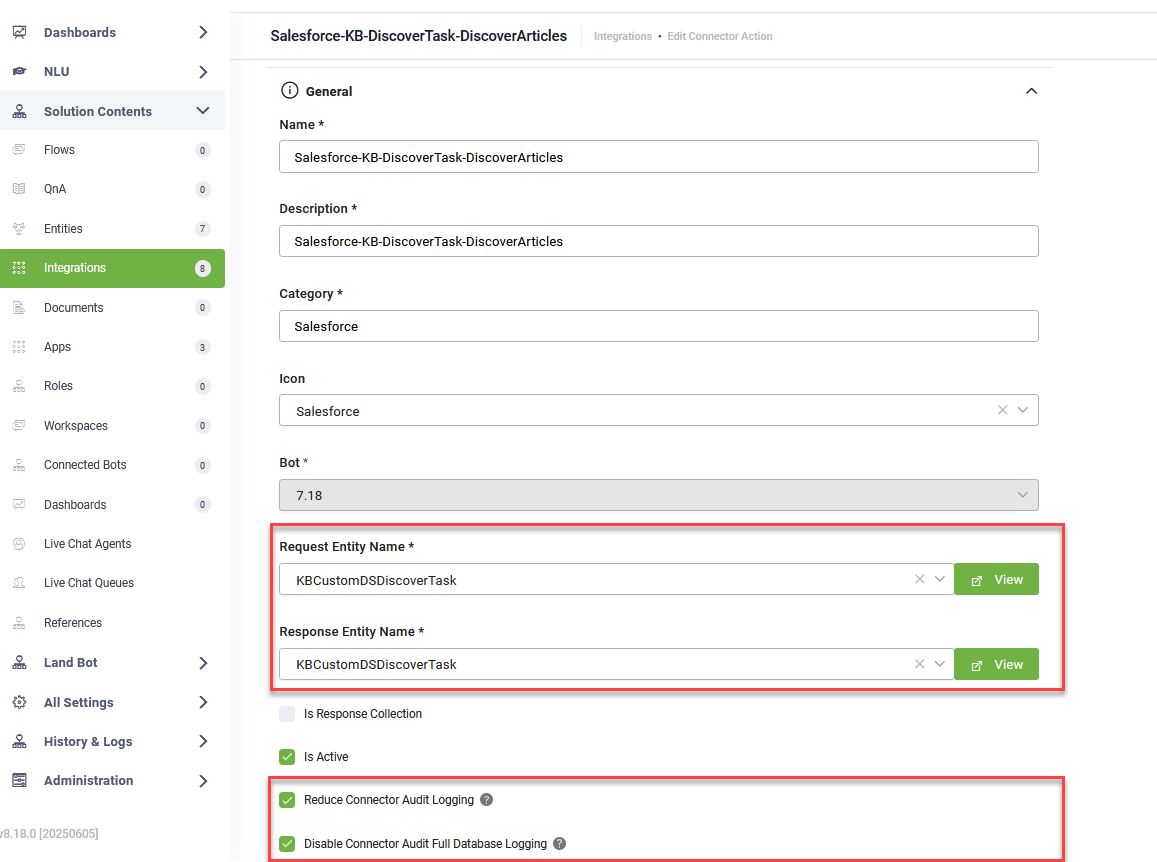Clear the Icon field selection

click(x=1002, y=410)
